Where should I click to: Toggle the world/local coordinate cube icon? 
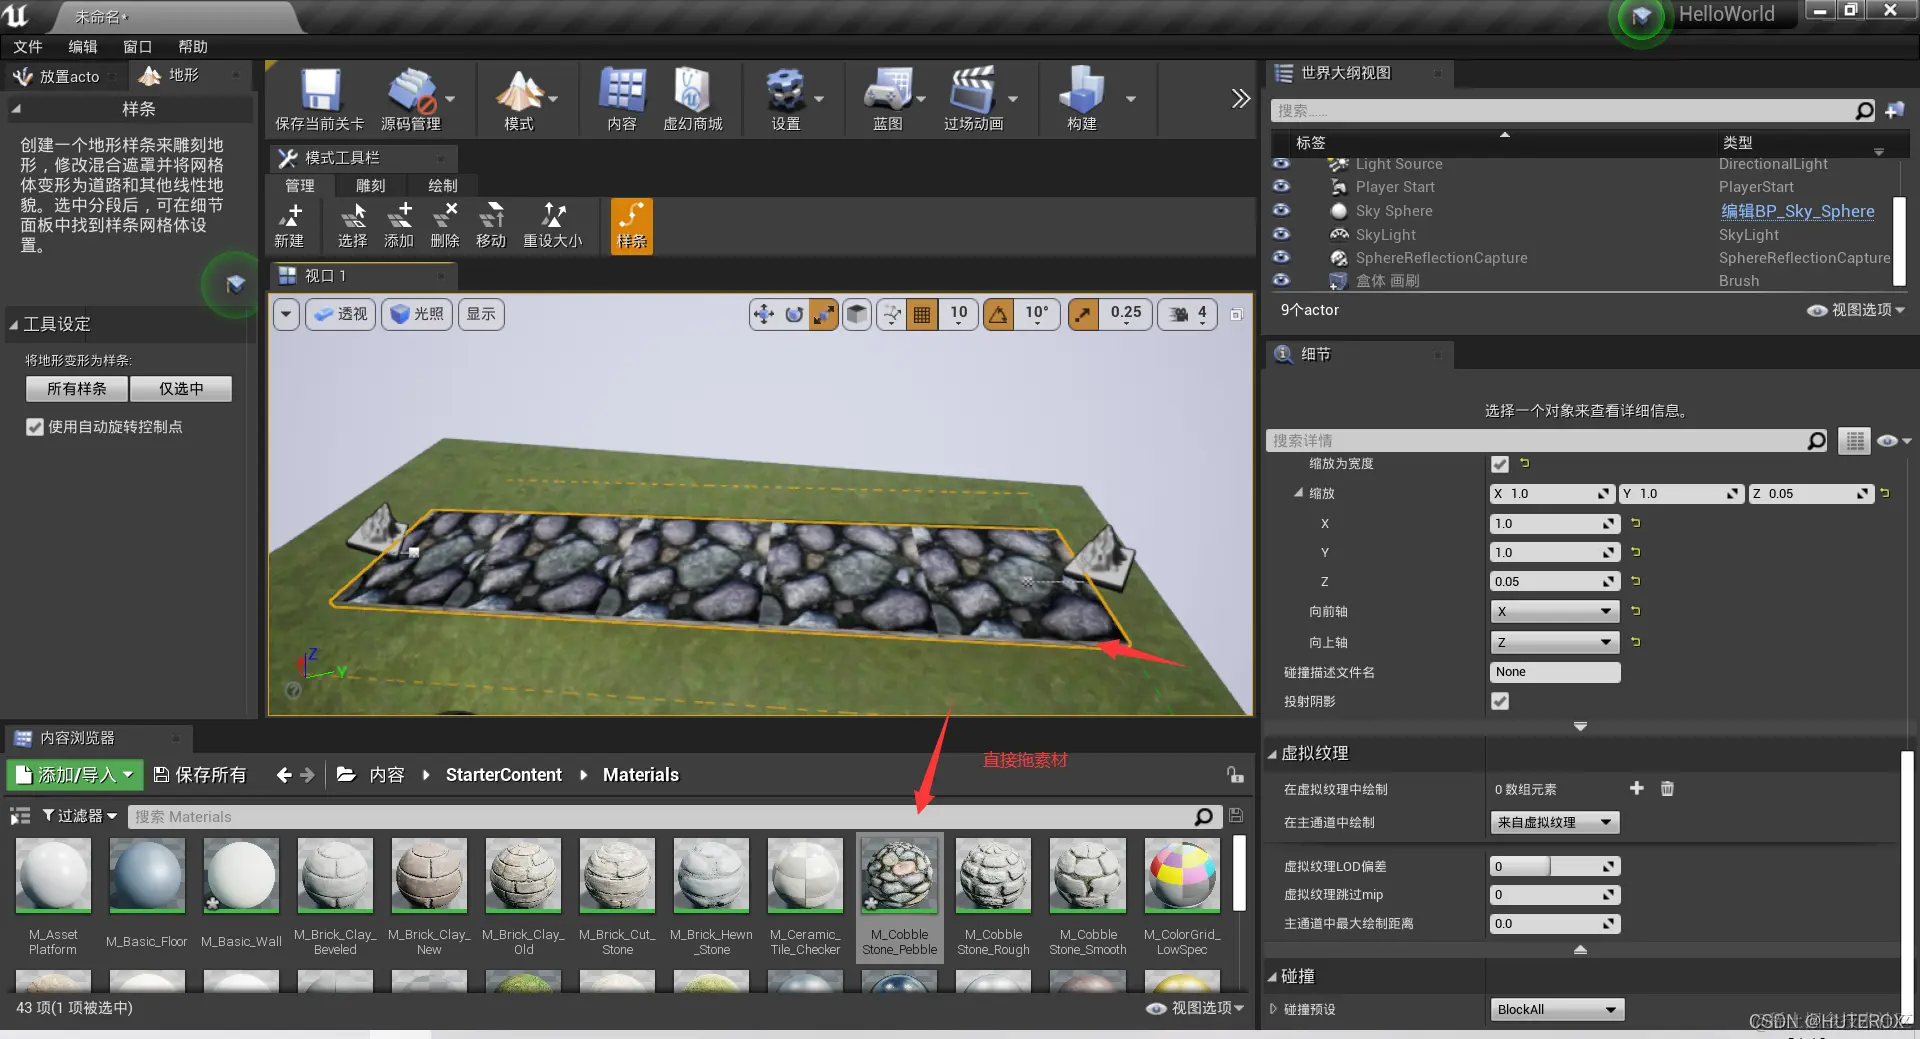(857, 314)
